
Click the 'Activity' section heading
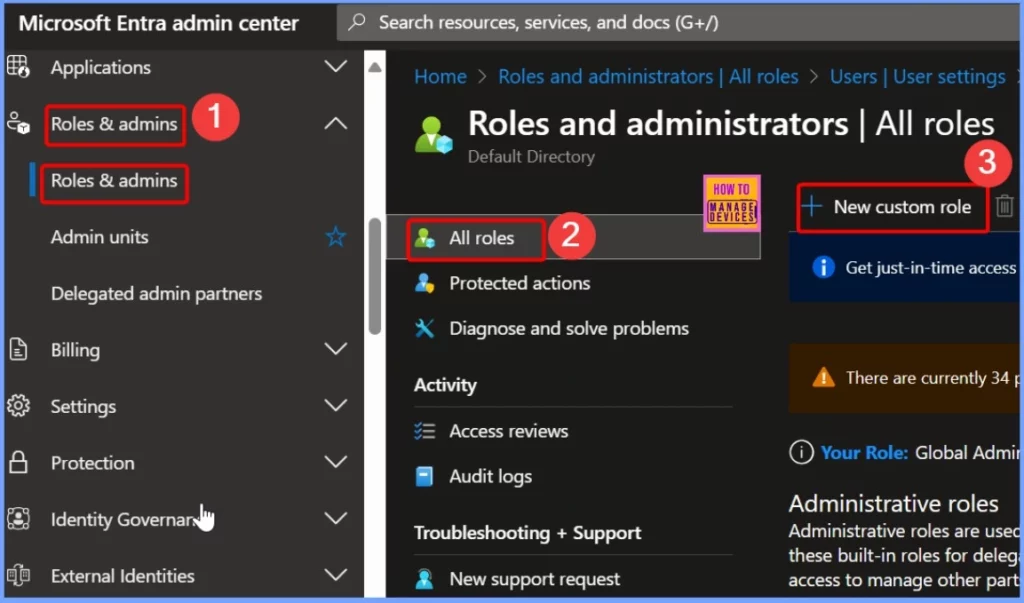click(x=445, y=385)
